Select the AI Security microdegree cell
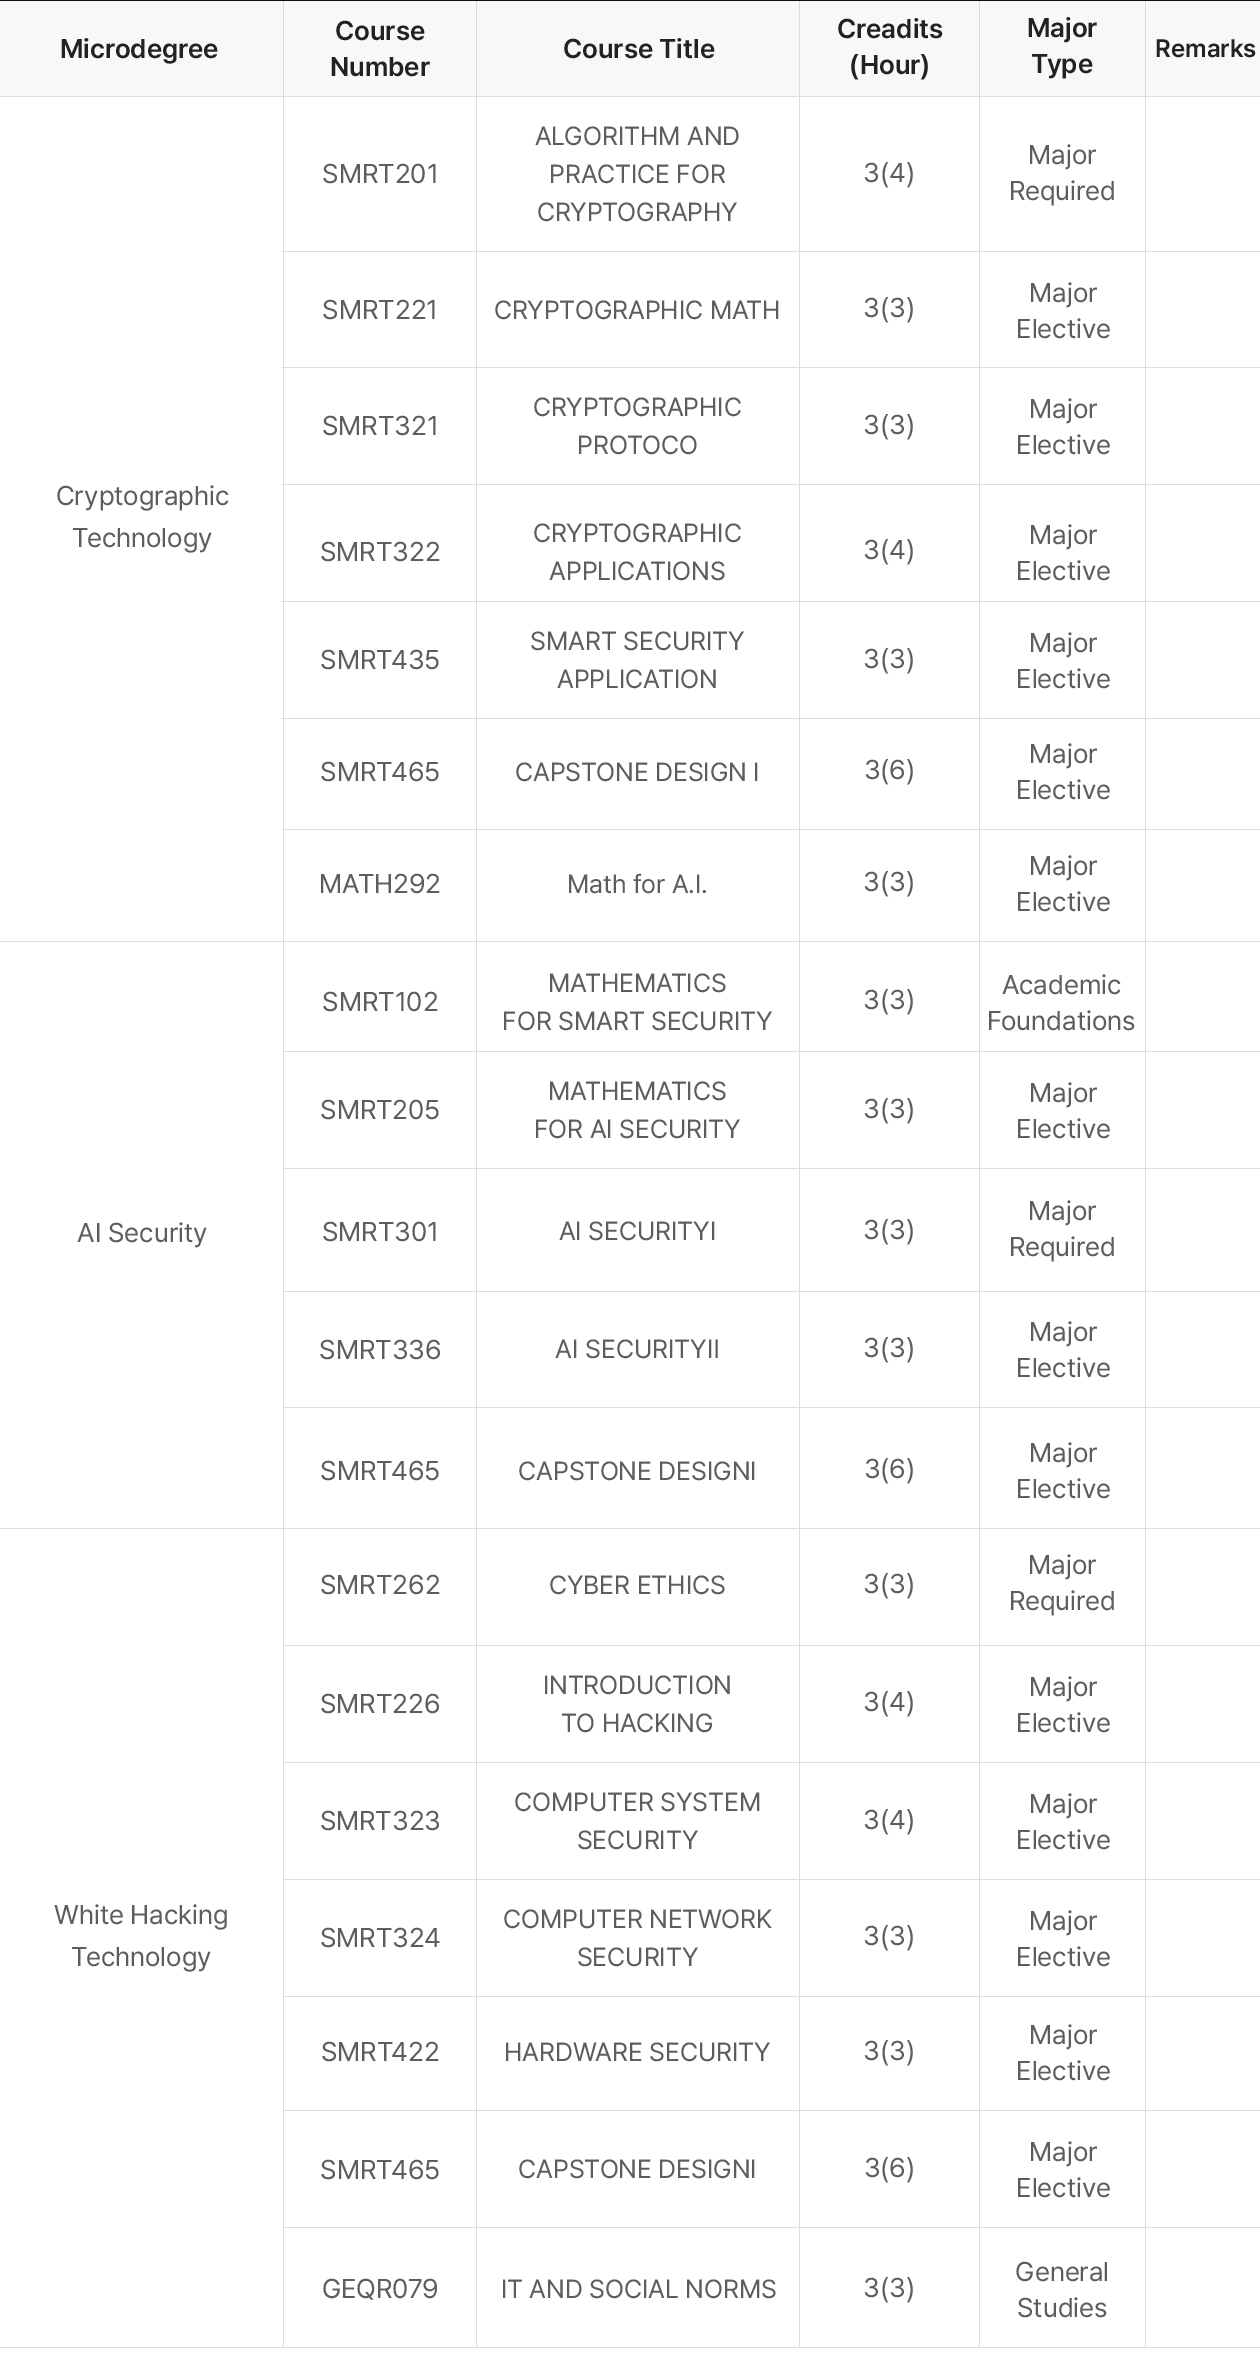The width and height of the screenshot is (1260, 2378). point(142,1233)
